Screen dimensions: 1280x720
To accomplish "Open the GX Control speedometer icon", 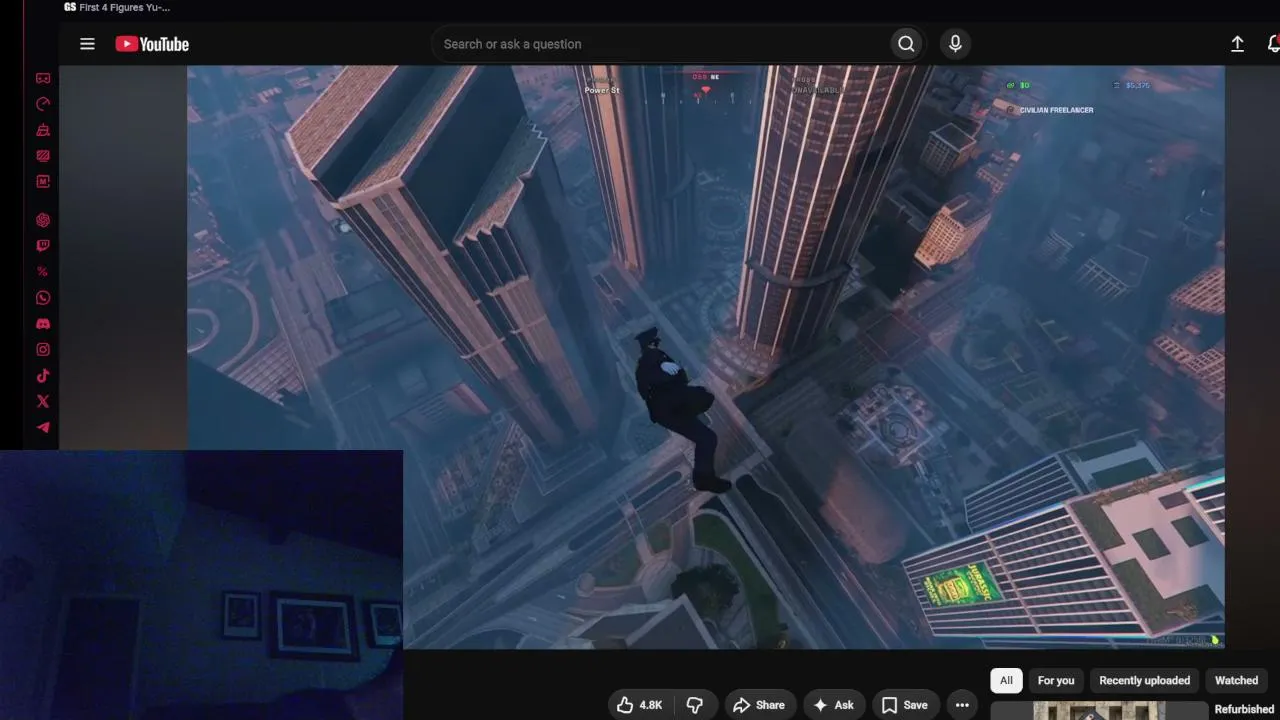I will [43, 104].
